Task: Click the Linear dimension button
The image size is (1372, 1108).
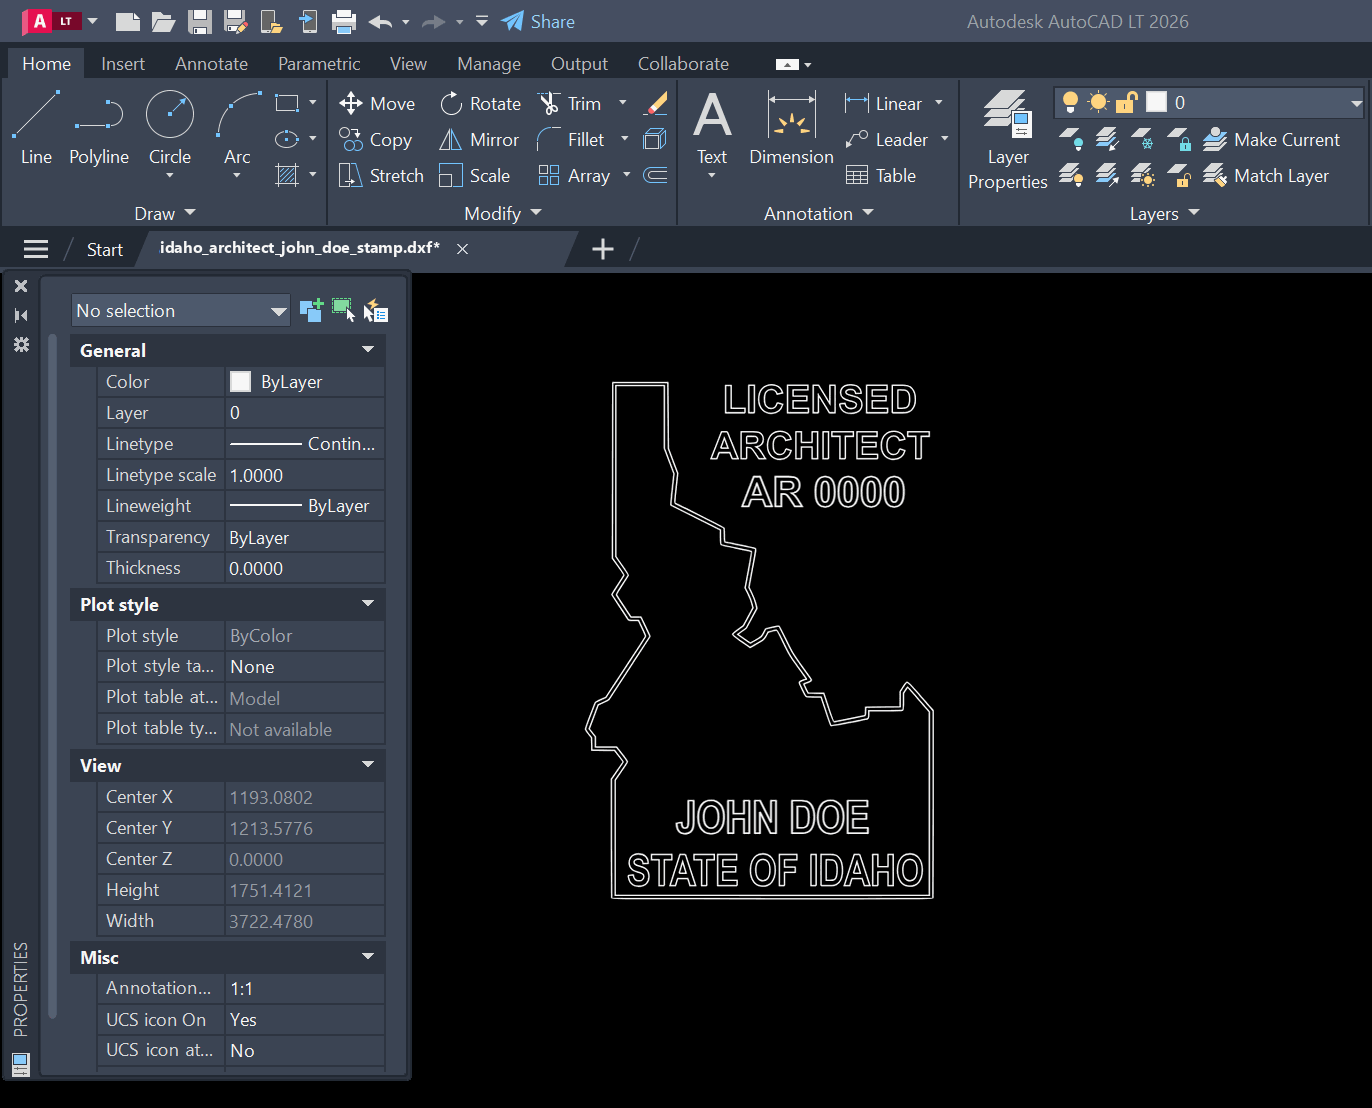Action: click(883, 104)
